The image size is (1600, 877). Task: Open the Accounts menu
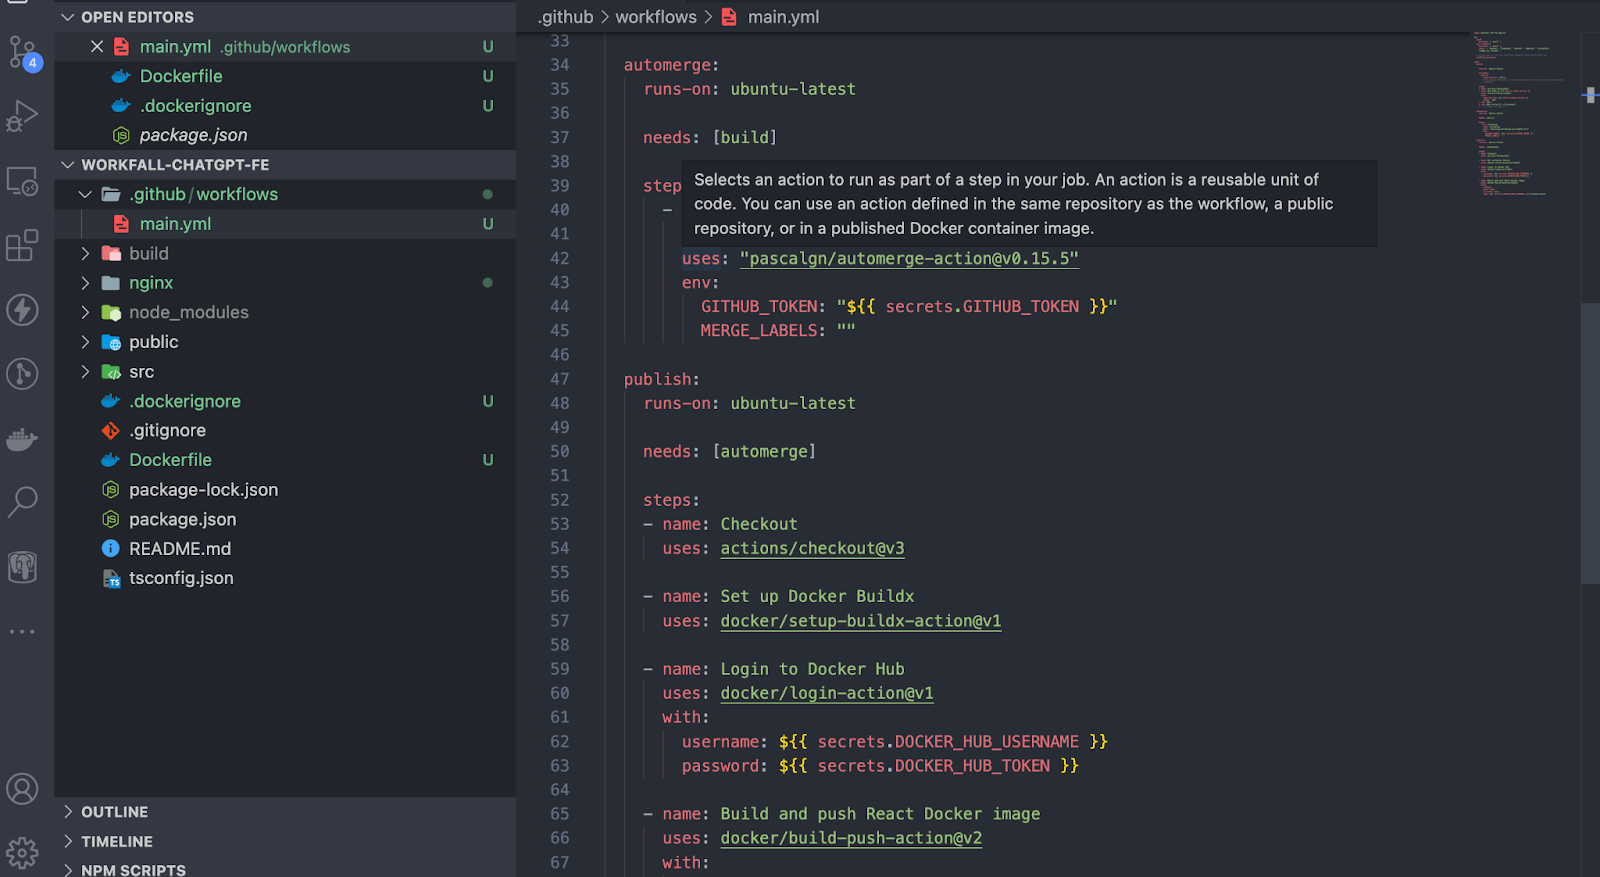tap(22, 789)
